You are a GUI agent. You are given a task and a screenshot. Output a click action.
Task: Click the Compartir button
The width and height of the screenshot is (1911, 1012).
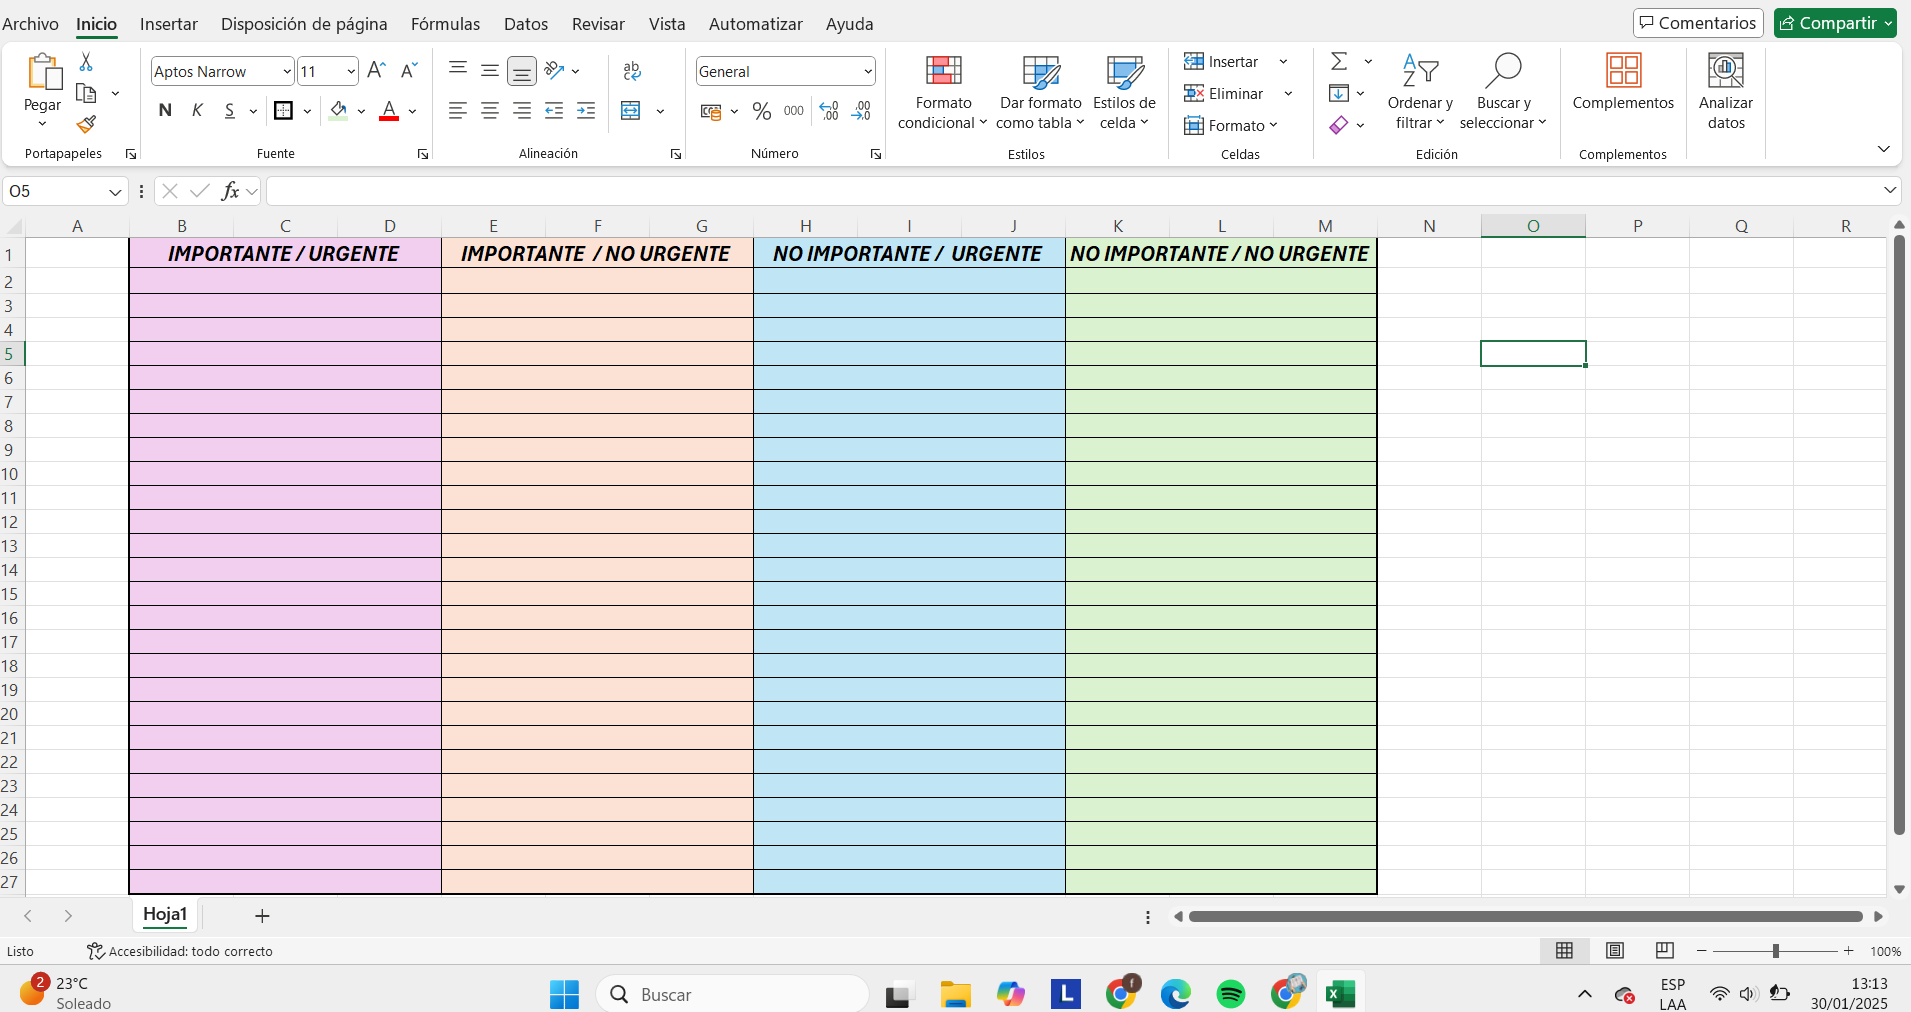click(1835, 23)
